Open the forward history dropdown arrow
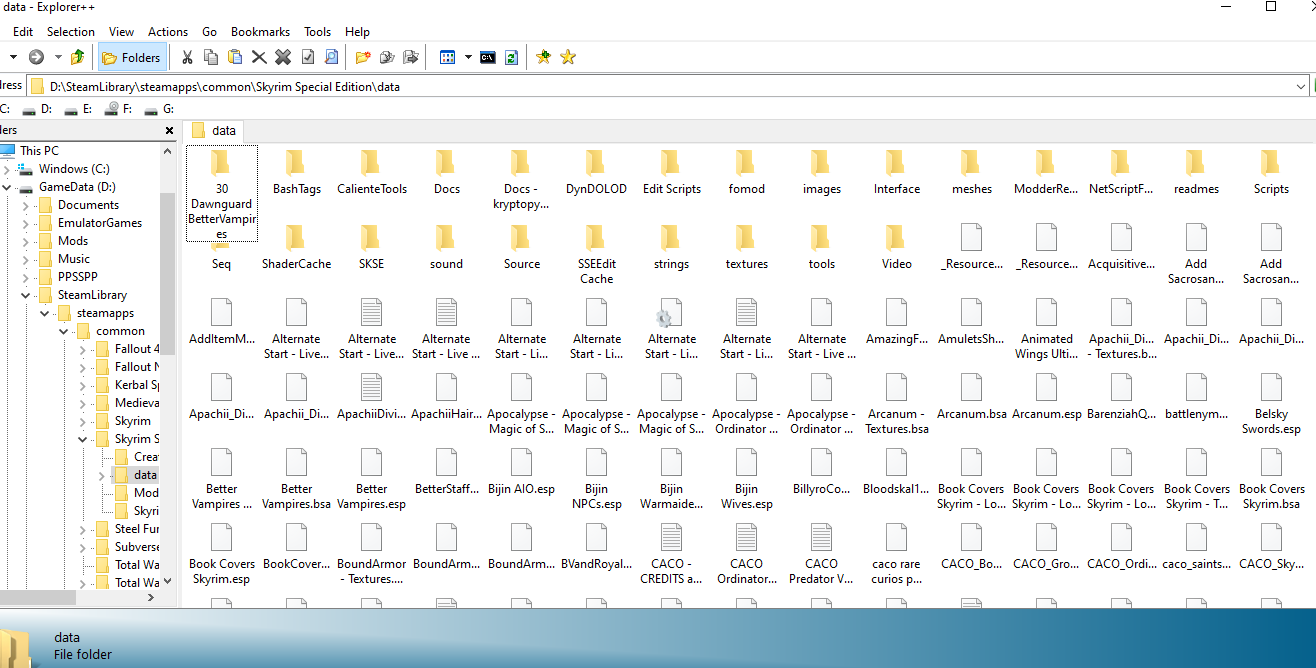 click(x=57, y=57)
